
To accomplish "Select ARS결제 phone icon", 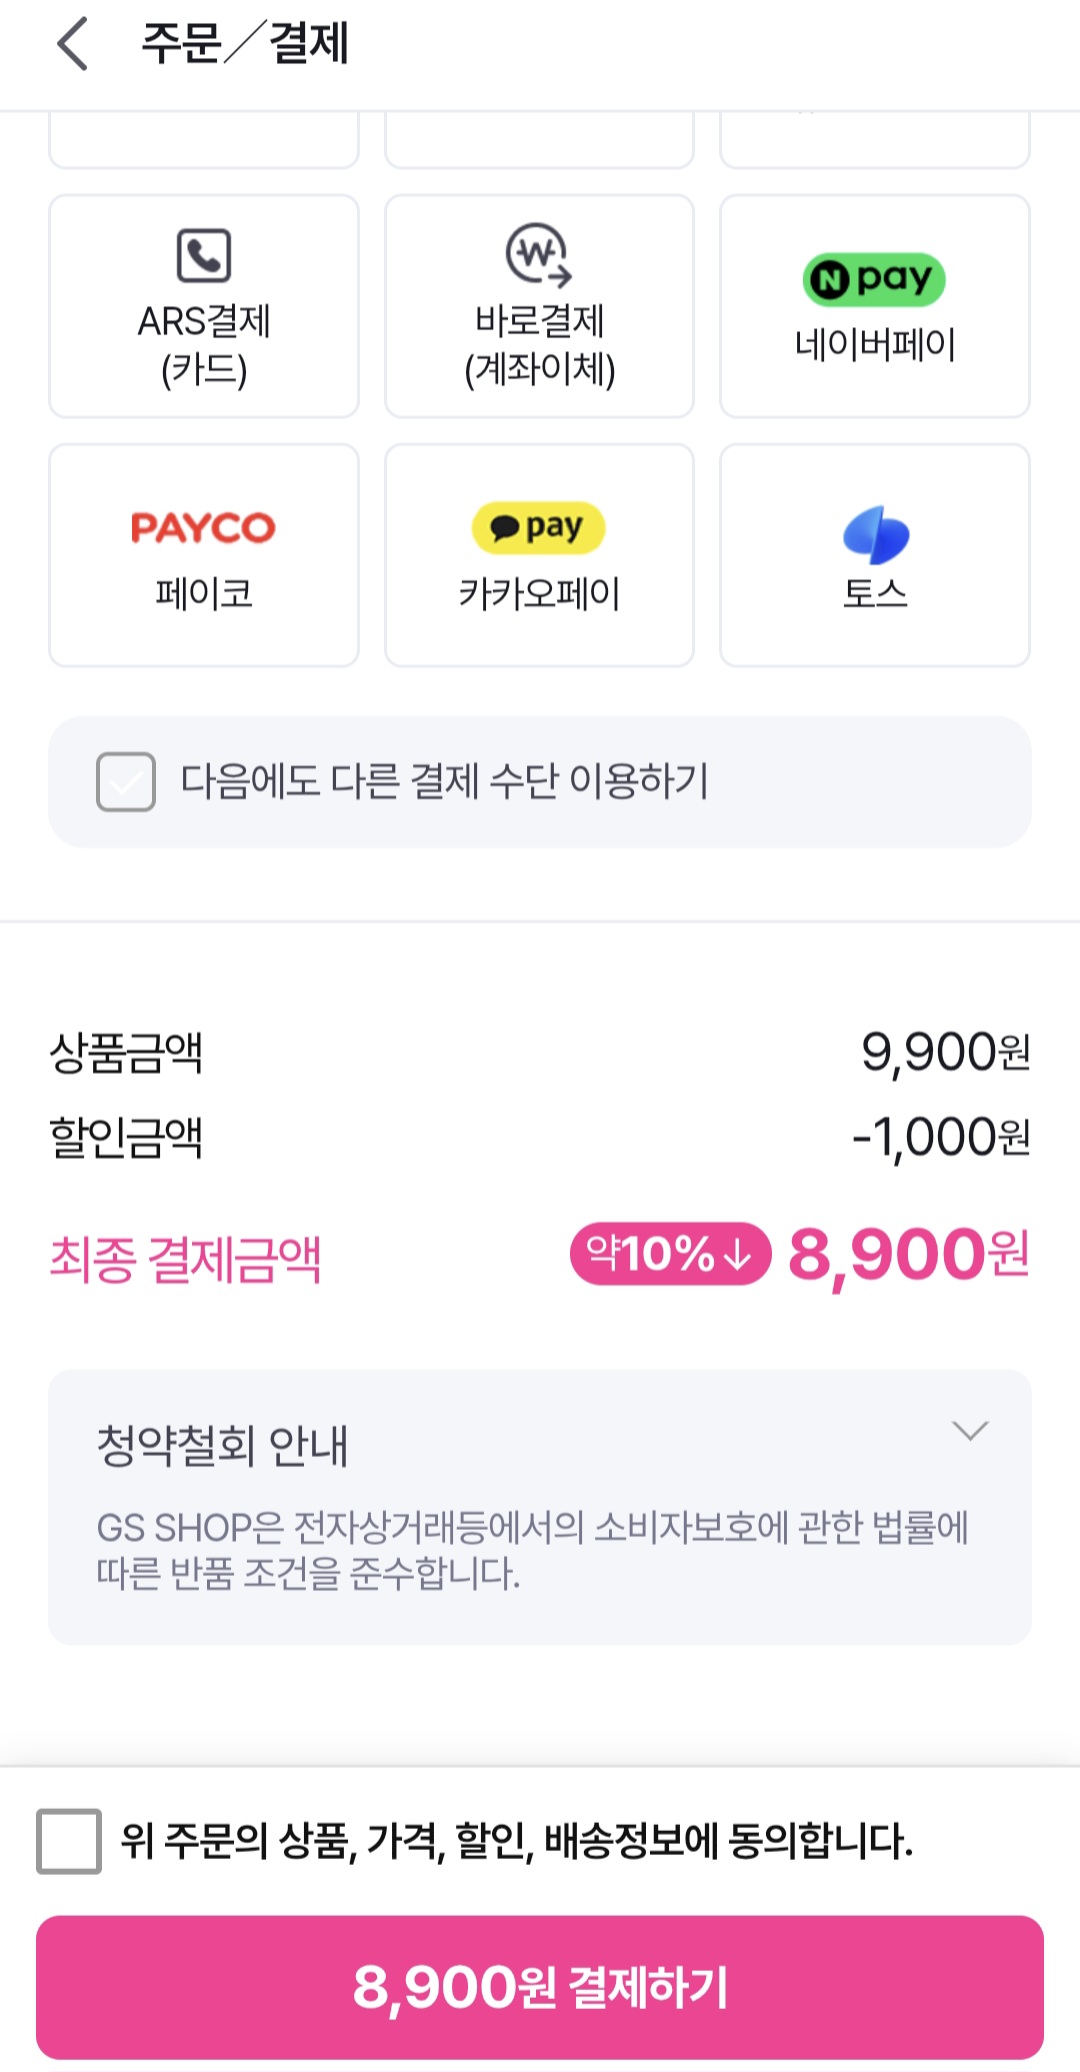I will tap(204, 255).
